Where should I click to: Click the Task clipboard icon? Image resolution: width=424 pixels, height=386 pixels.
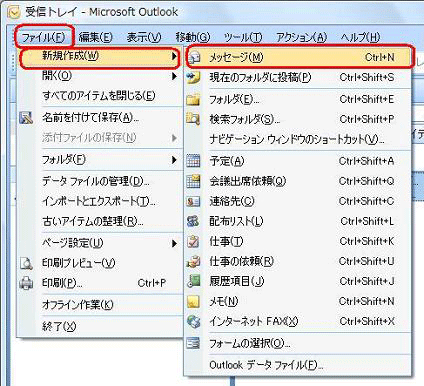193,241
